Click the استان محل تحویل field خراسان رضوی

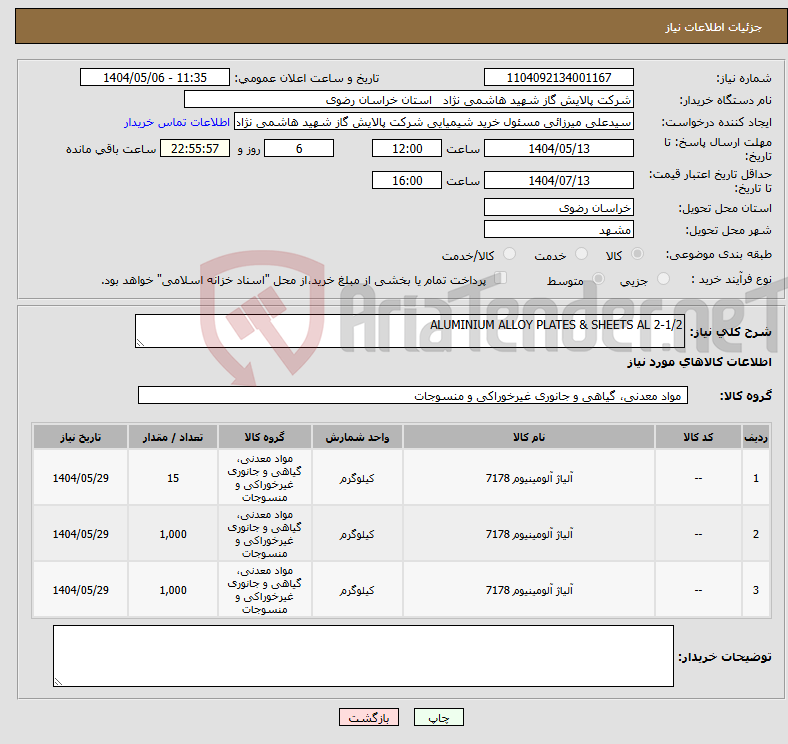click(x=559, y=207)
